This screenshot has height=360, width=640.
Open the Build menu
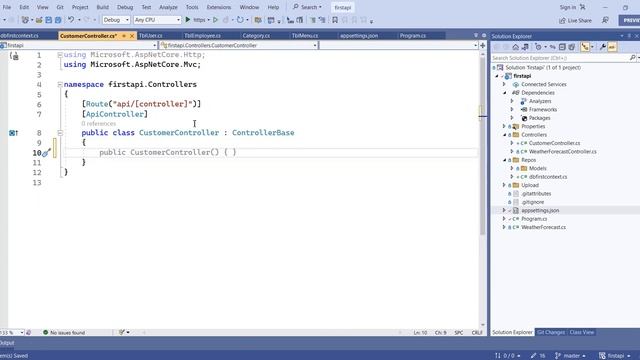tap(102, 7)
